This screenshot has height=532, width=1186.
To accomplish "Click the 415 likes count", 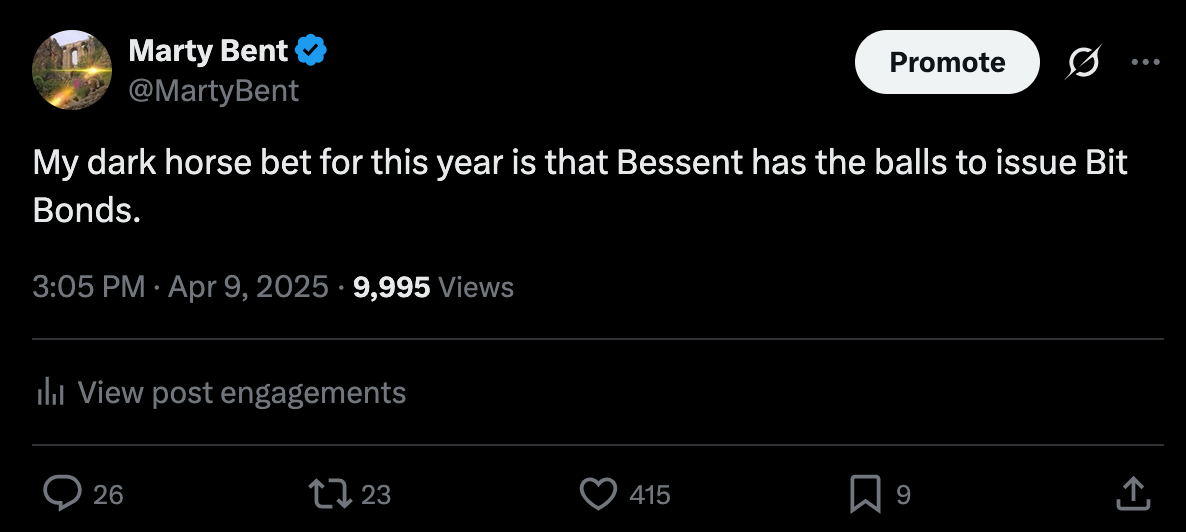I will [650, 494].
